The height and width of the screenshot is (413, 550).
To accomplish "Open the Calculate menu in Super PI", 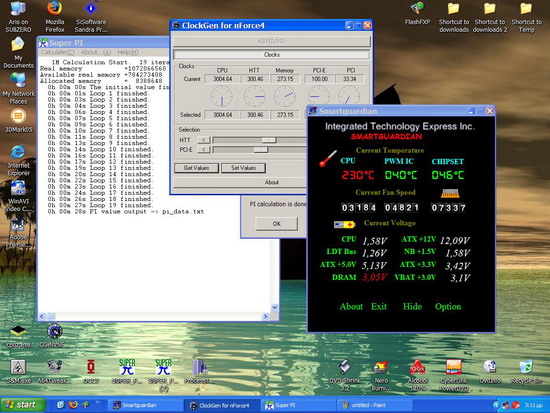I will pyautogui.click(x=58, y=52).
